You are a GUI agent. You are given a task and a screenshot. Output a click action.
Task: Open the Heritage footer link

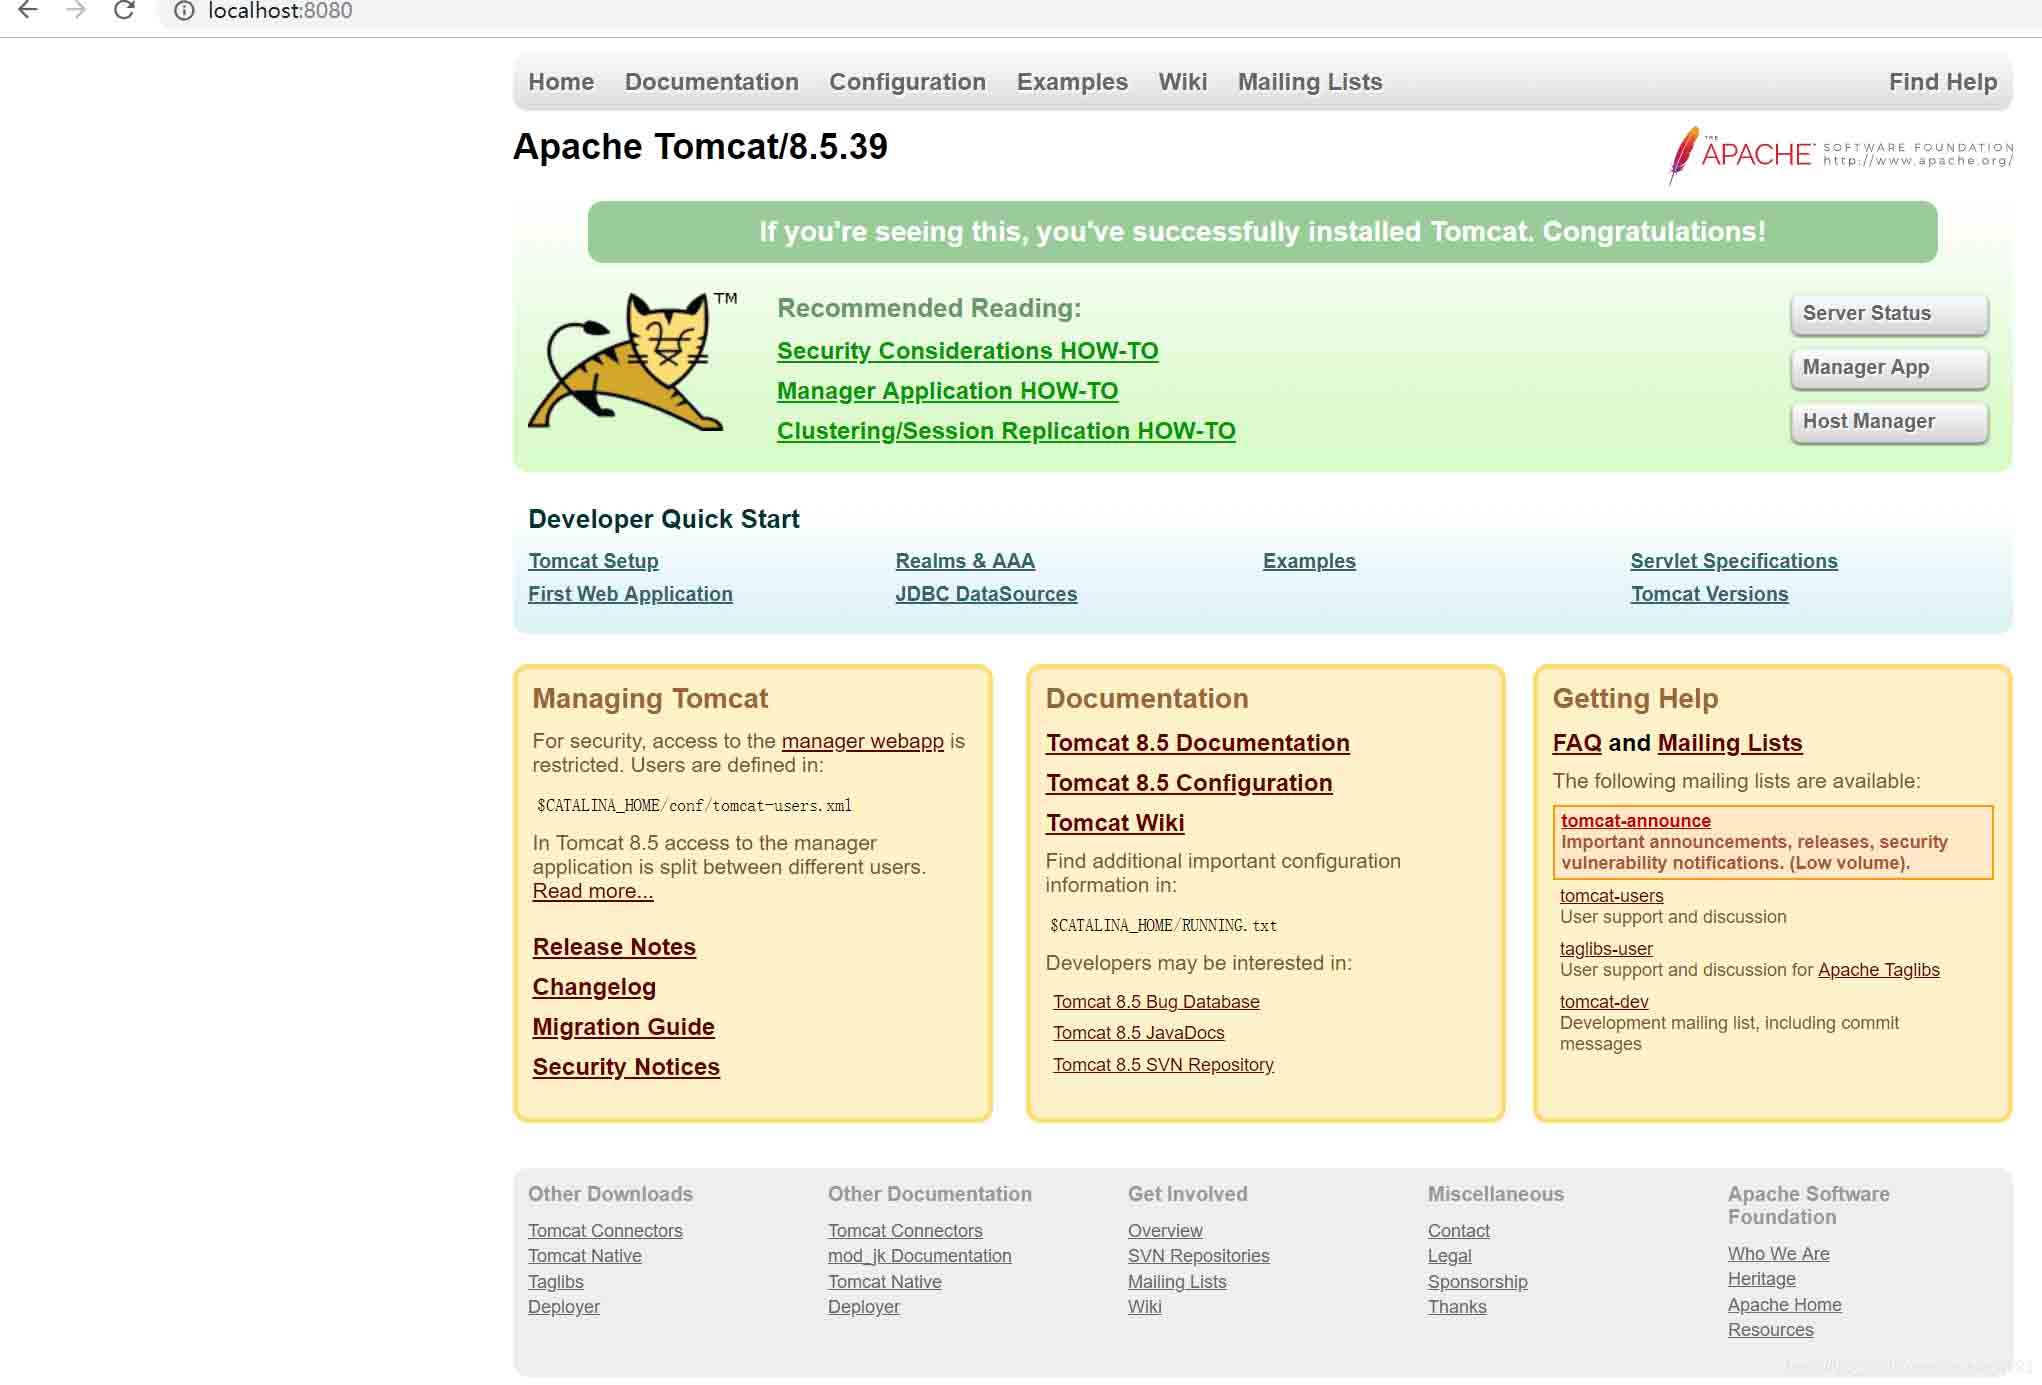[1761, 1279]
